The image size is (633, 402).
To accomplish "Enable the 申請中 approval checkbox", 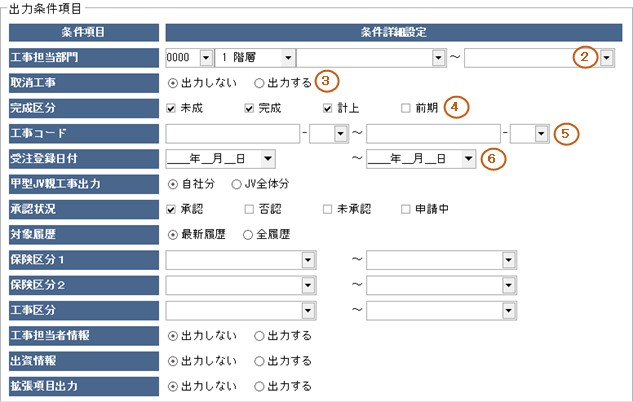I will (x=405, y=209).
